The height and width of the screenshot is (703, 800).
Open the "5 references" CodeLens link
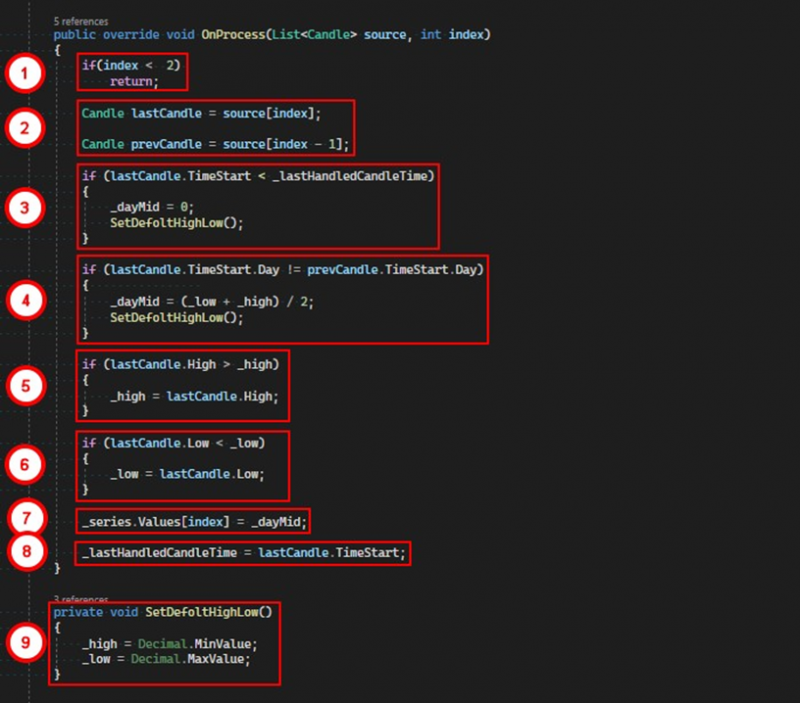[x=81, y=21]
